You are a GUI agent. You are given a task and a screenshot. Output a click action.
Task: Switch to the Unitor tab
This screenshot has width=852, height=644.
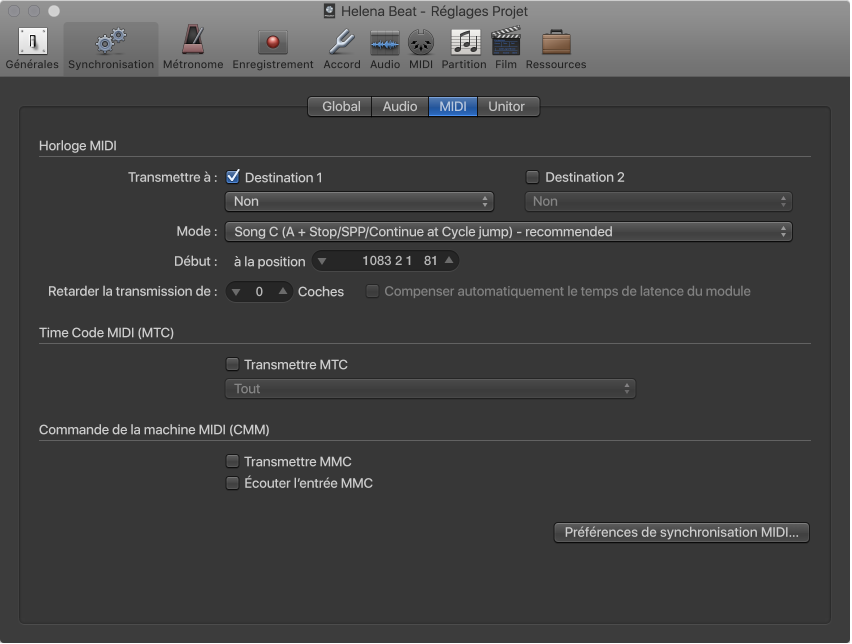coord(506,106)
